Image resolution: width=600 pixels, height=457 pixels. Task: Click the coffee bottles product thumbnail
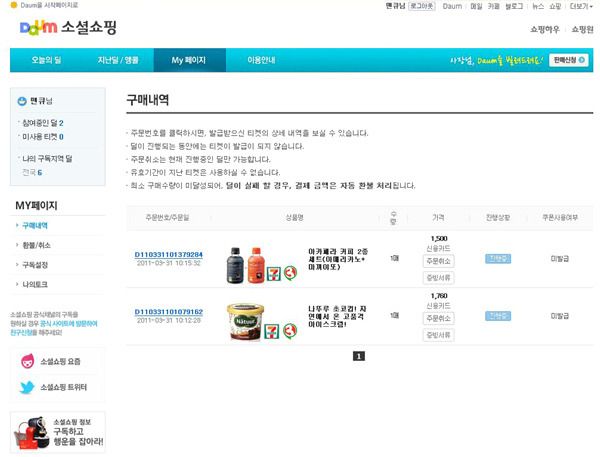click(x=246, y=265)
